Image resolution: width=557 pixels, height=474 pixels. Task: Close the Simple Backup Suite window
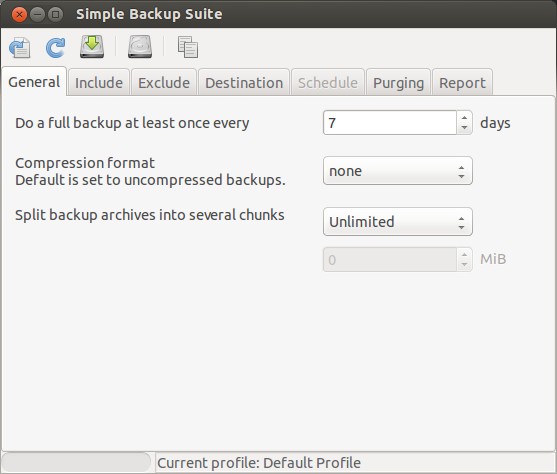tap(19, 15)
